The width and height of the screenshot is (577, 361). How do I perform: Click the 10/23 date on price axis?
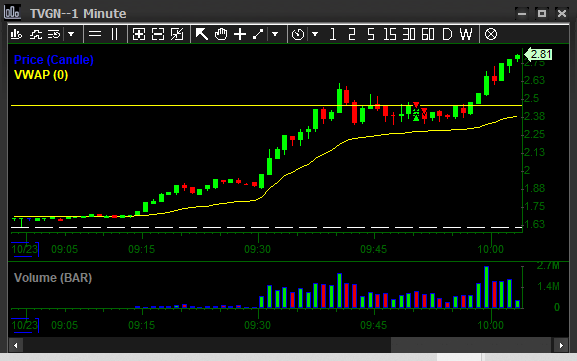[x=25, y=249]
